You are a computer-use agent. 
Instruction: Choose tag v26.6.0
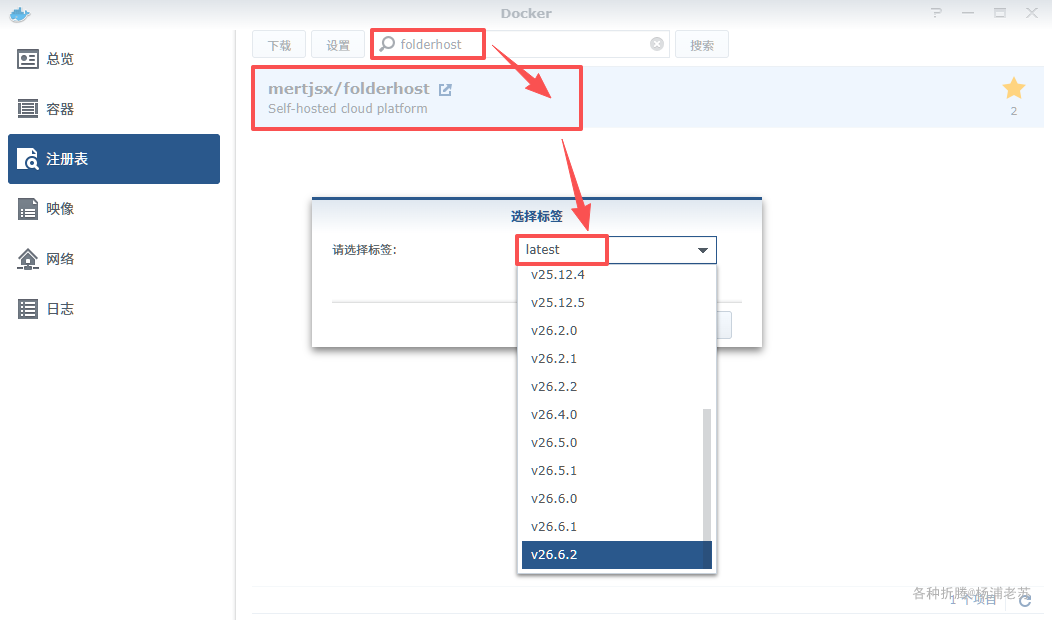[617, 499]
